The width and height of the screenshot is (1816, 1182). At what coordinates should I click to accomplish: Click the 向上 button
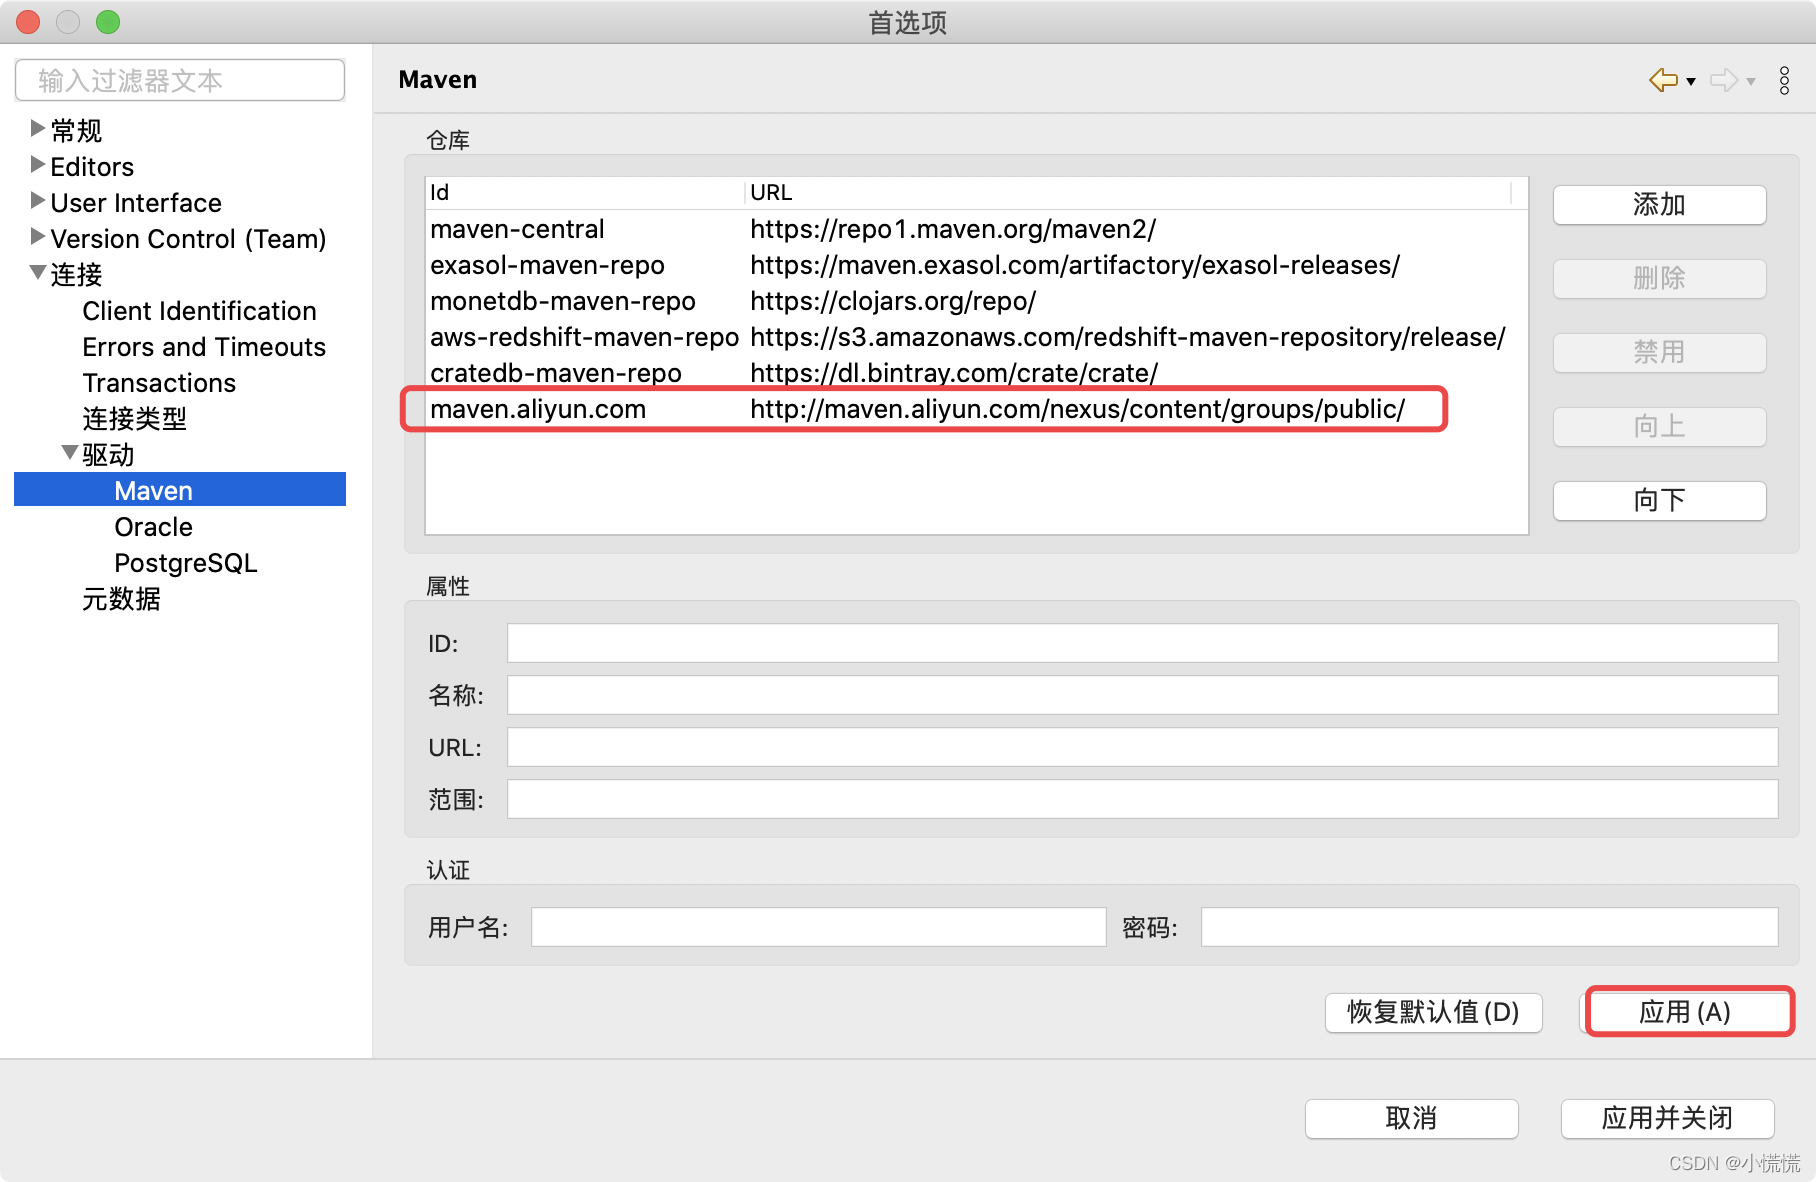coord(1659,427)
